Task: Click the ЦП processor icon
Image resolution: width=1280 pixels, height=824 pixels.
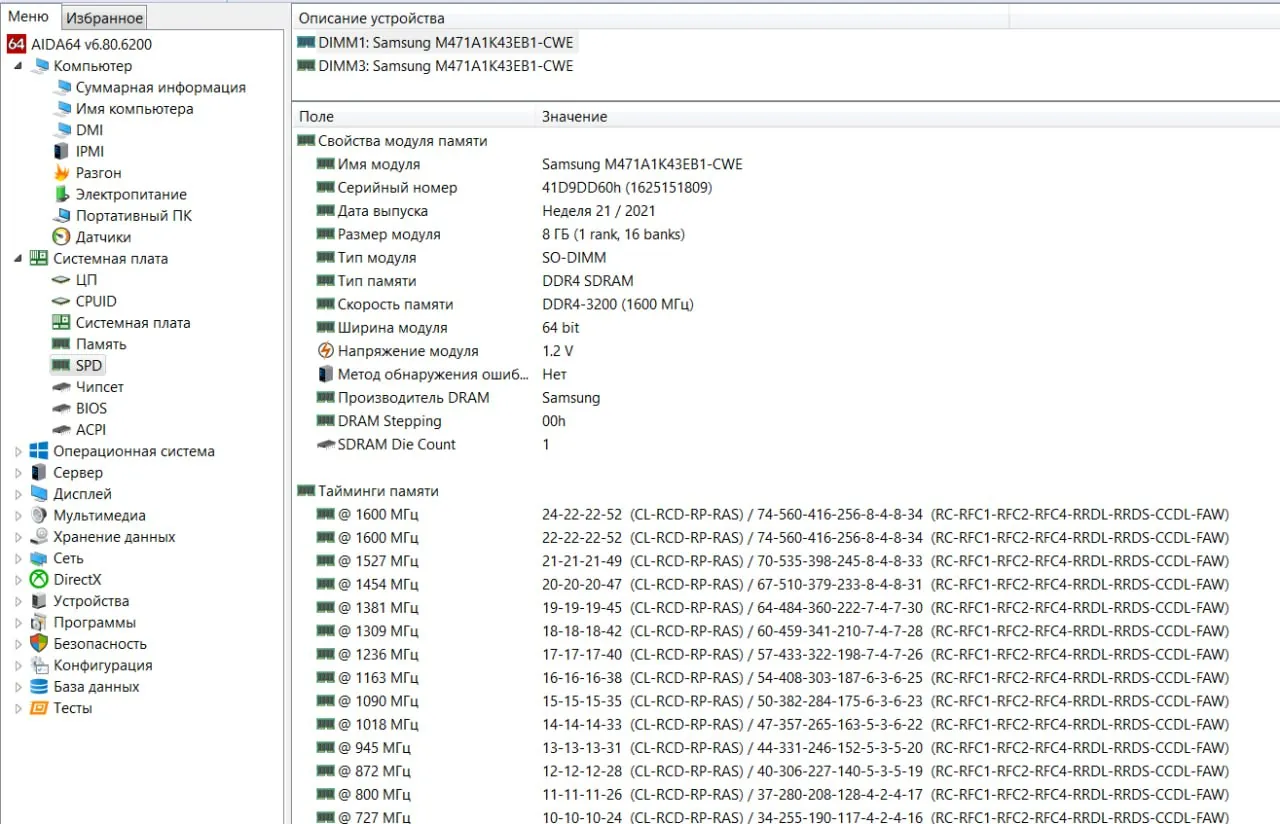Action: [62, 280]
